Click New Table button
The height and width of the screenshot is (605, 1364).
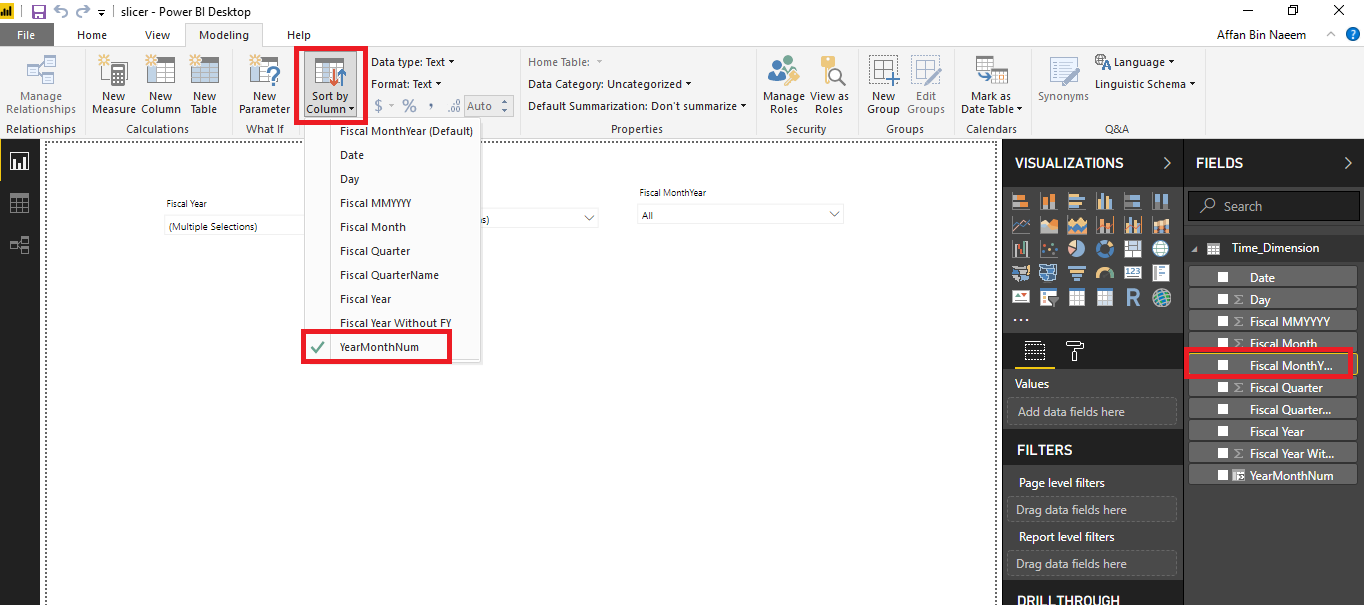[x=204, y=85]
